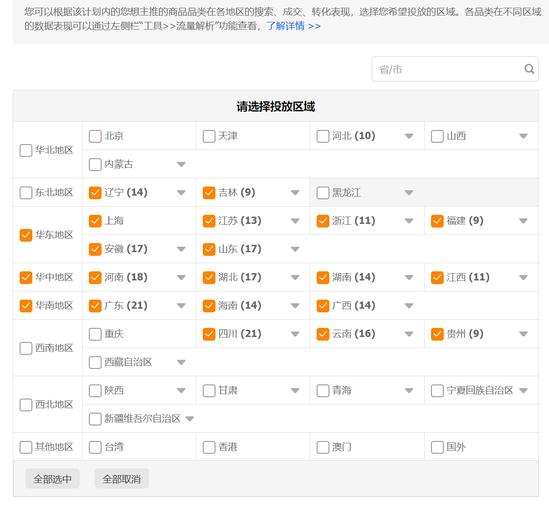Screen dimensions: 549x508
Task: Uncheck the 华南地区 region checkbox
Action: tap(26, 306)
